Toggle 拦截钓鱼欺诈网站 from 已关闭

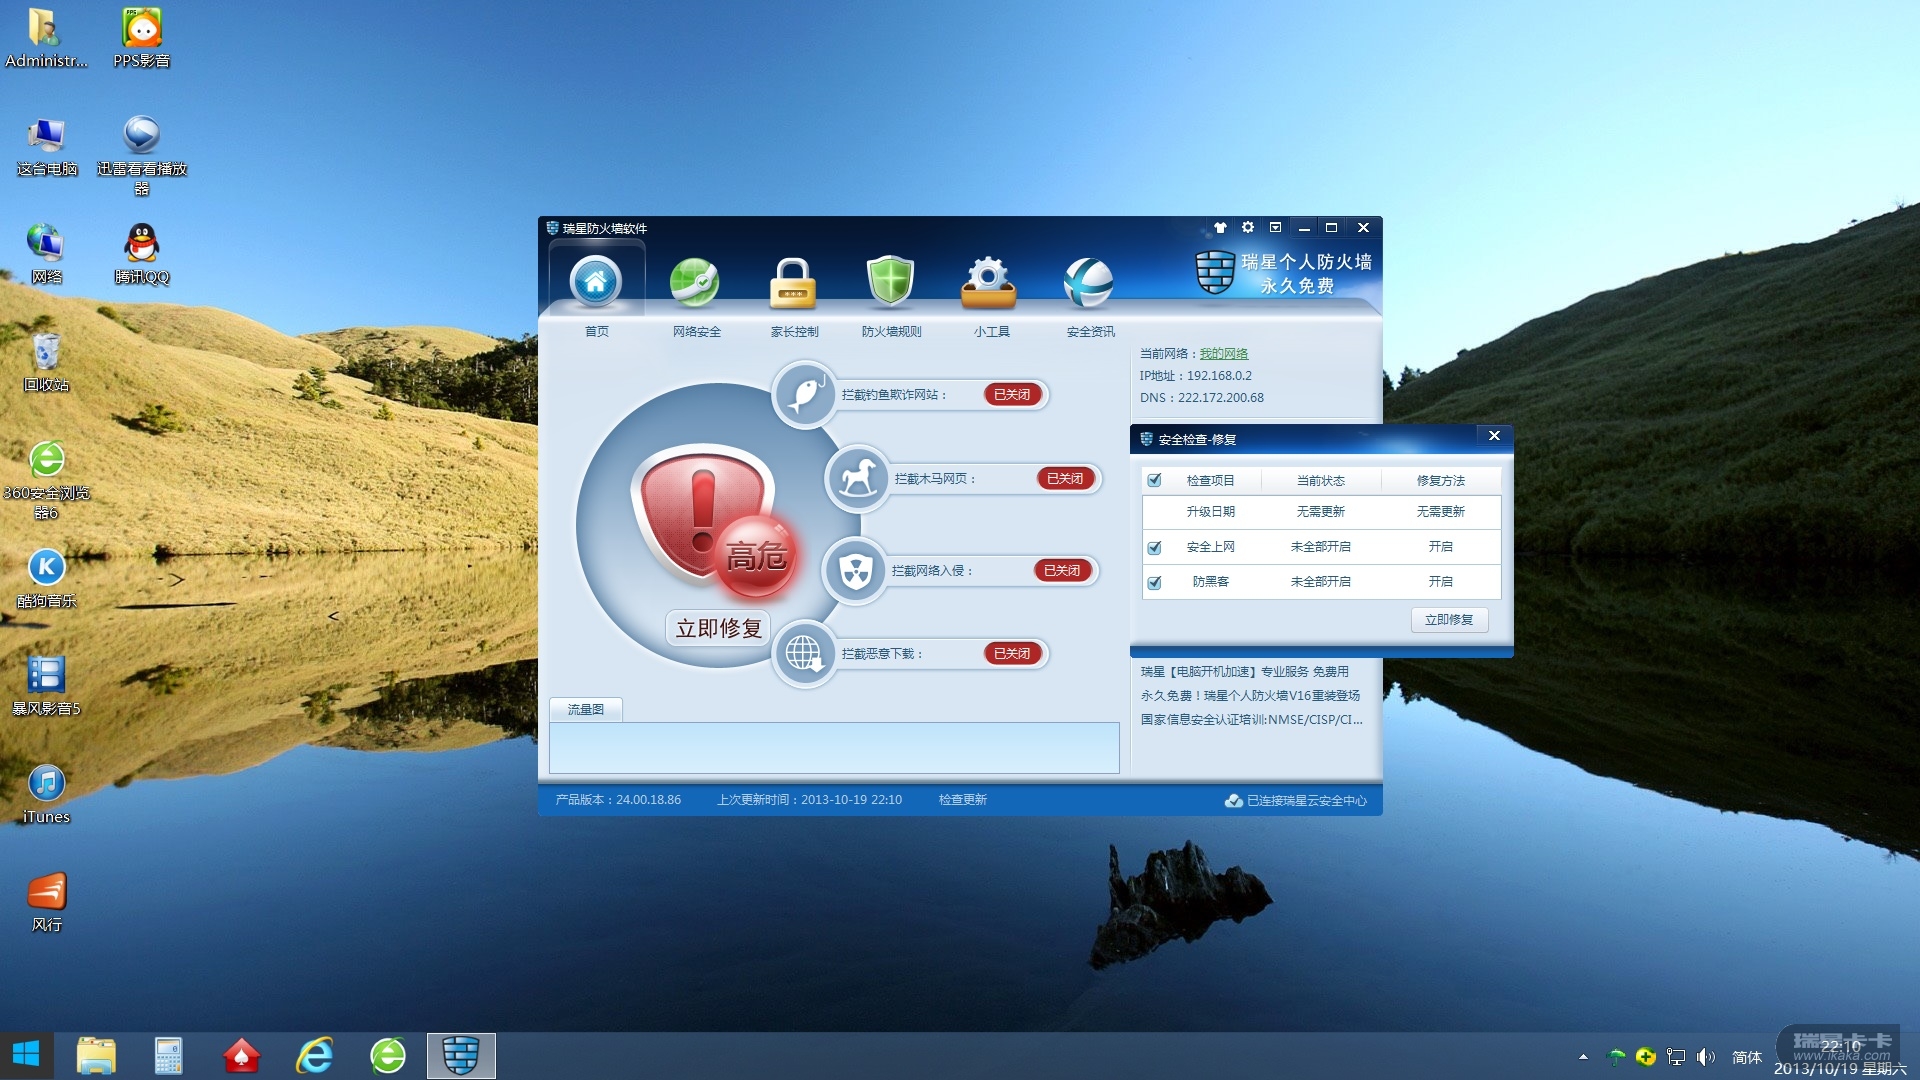(x=1013, y=395)
